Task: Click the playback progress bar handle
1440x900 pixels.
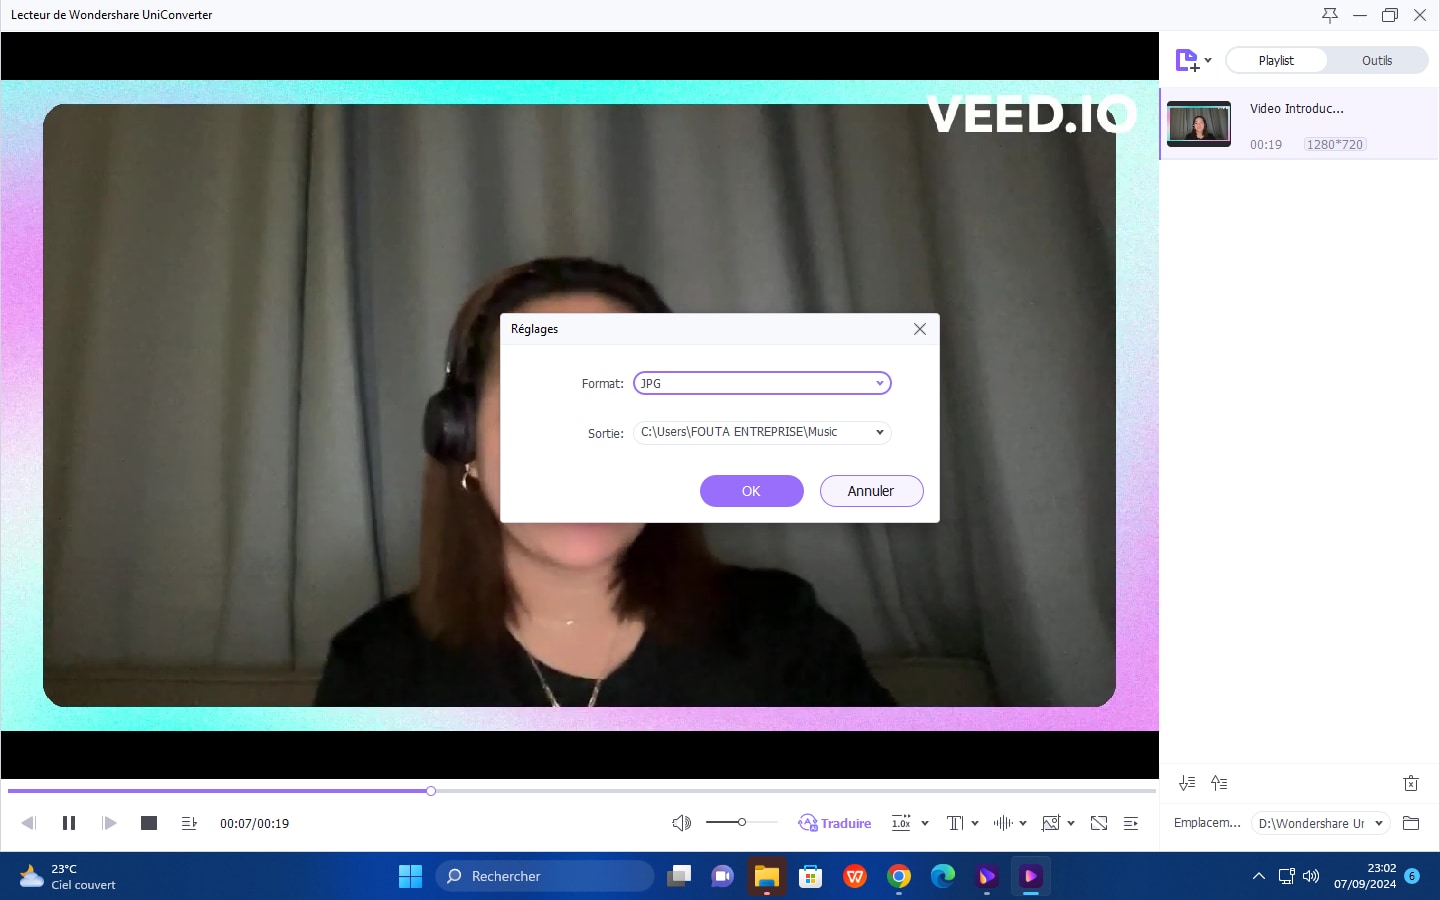Action: pyautogui.click(x=431, y=791)
